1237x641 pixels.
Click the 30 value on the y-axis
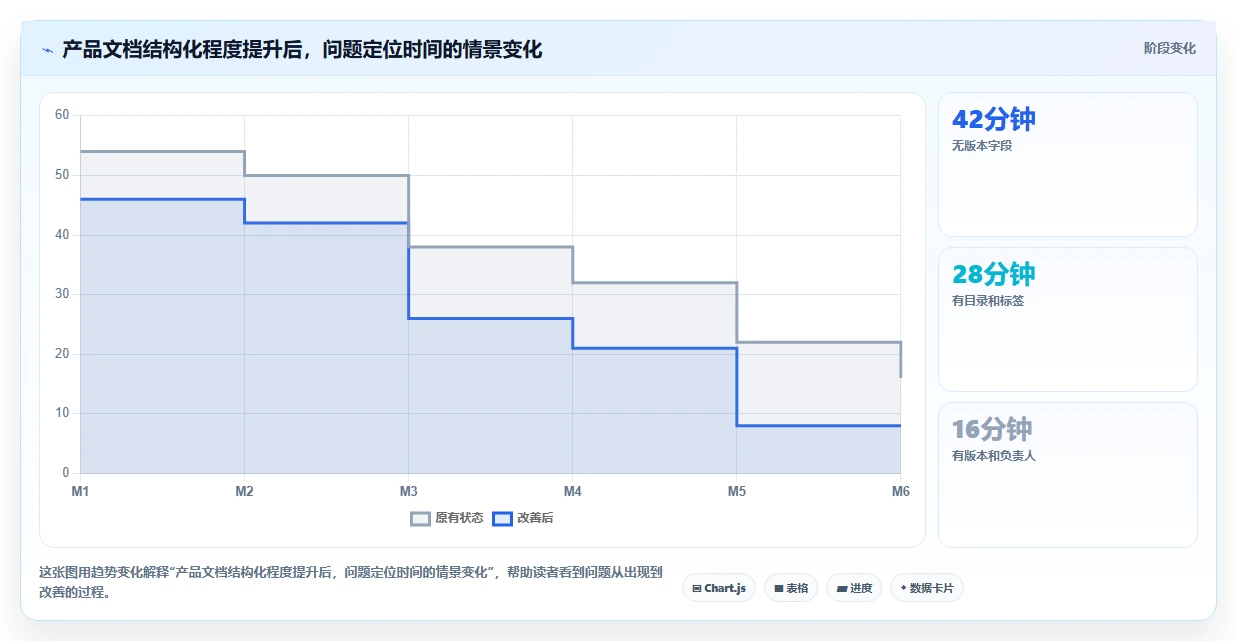(x=62, y=294)
